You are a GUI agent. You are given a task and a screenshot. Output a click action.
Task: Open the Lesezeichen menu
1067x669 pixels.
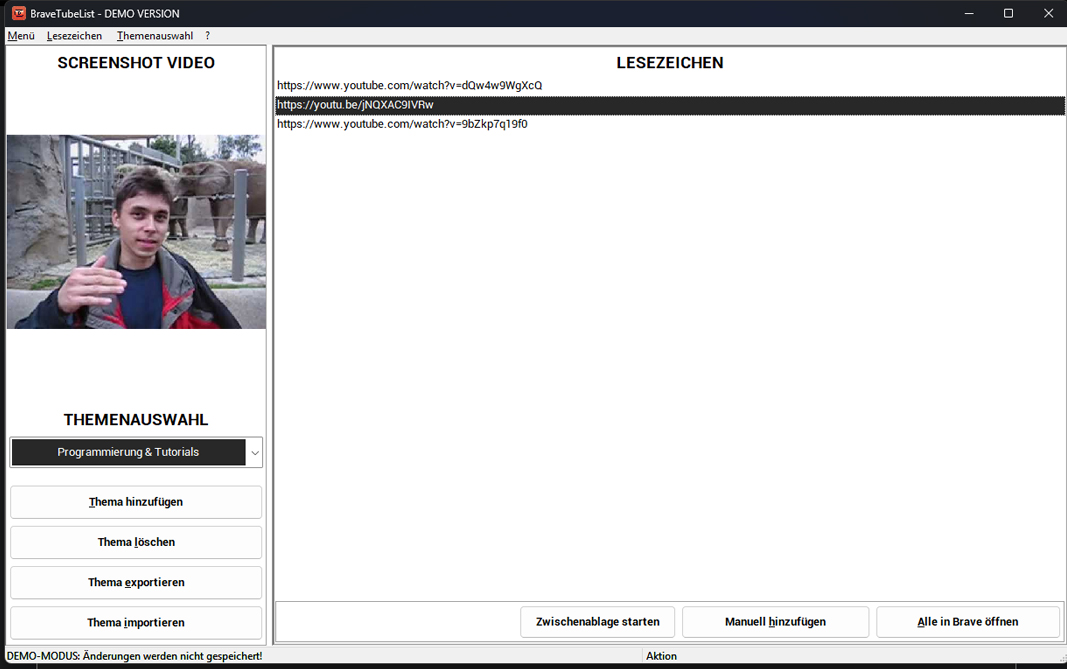pyautogui.click(x=74, y=35)
